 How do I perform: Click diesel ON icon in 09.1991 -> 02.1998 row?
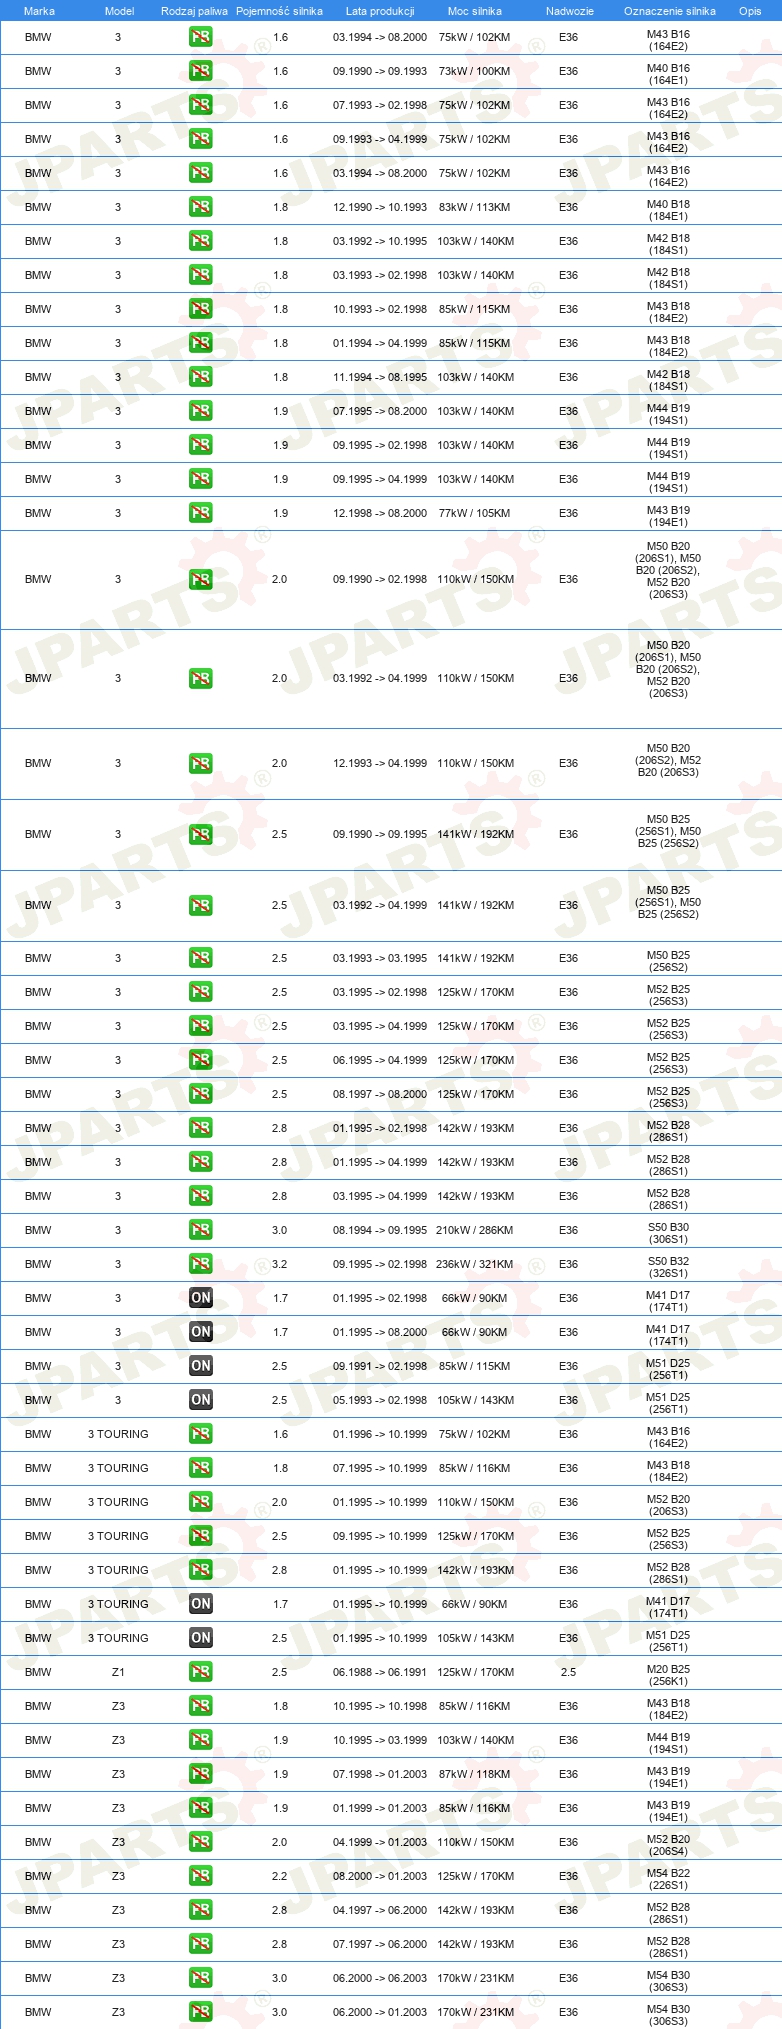click(201, 1366)
